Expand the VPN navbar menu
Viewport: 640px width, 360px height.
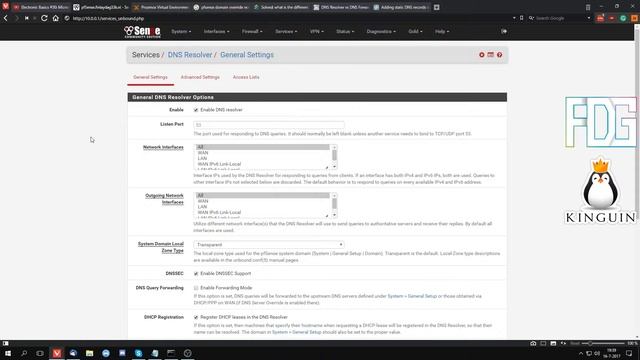[x=316, y=31]
